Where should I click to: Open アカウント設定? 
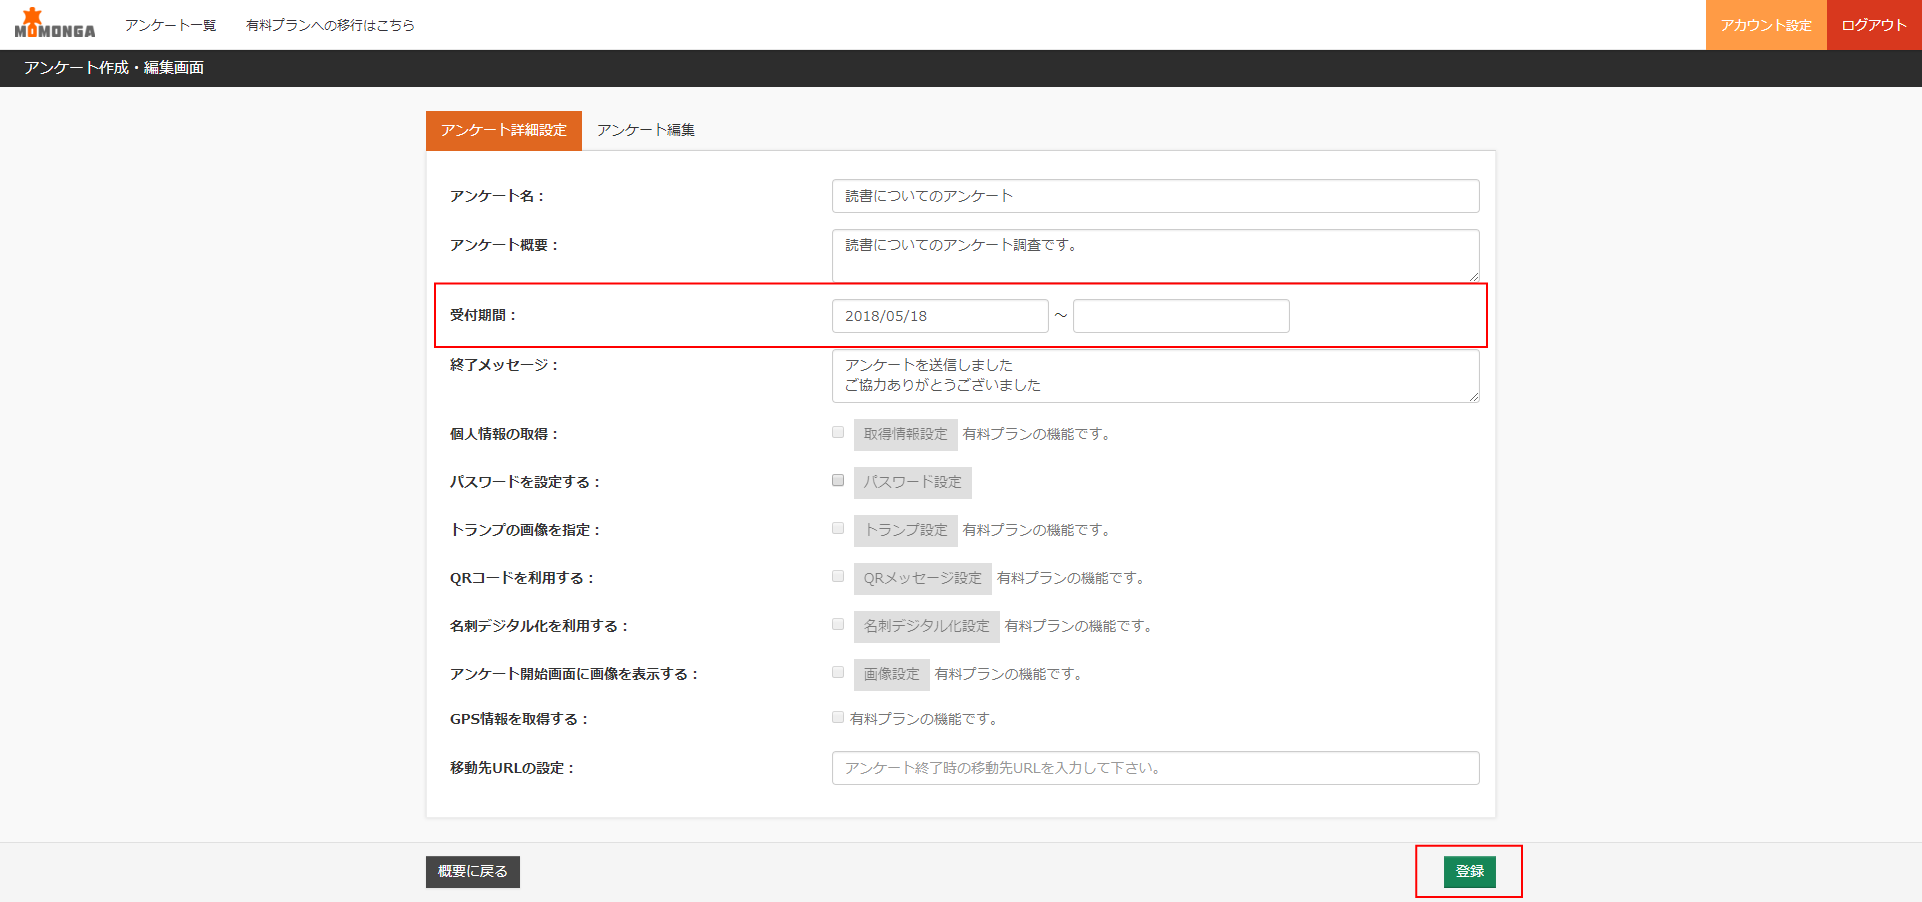click(x=1766, y=25)
